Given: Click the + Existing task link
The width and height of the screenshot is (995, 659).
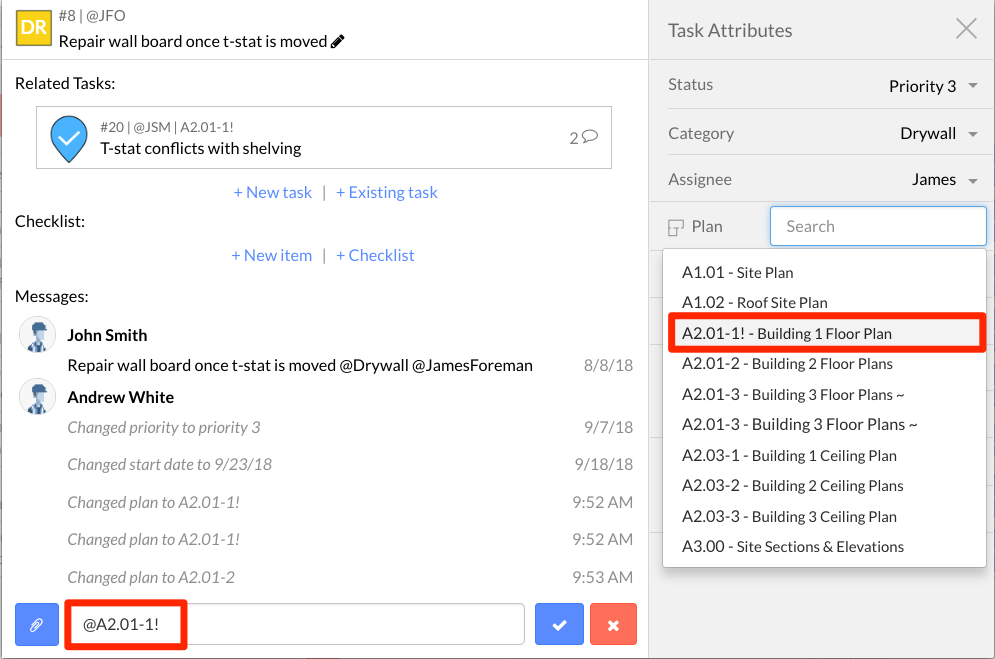Looking at the screenshot, I should [x=386, y=192].
